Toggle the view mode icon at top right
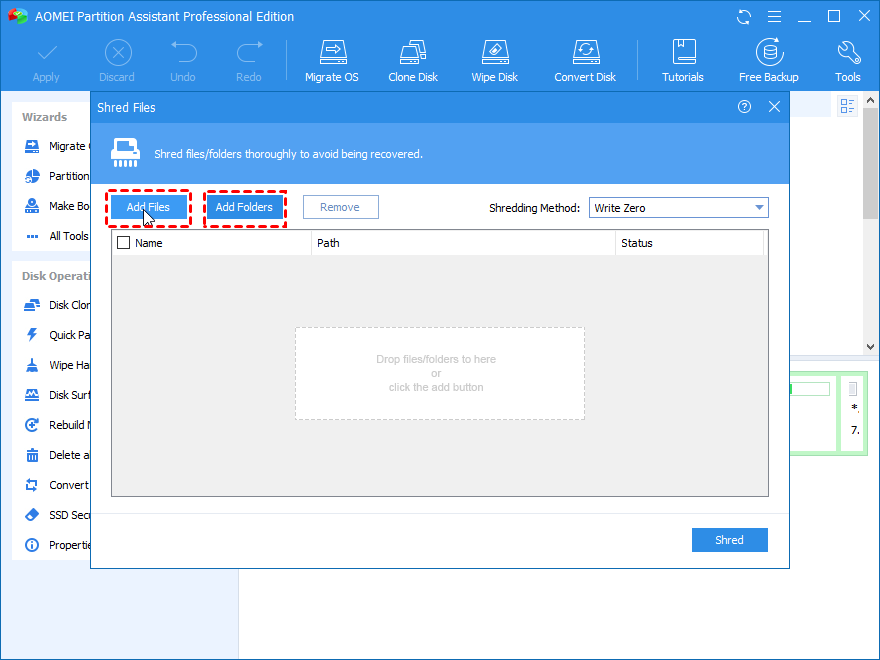880x660 pixels. 847,106
